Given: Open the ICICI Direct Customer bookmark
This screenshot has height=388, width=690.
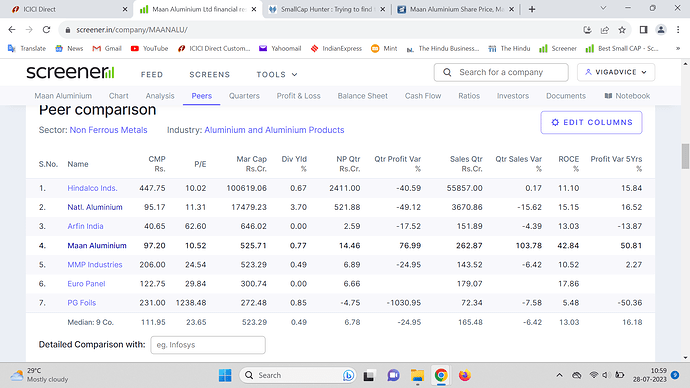Looking at the screenshot, I should click(214, 48).
